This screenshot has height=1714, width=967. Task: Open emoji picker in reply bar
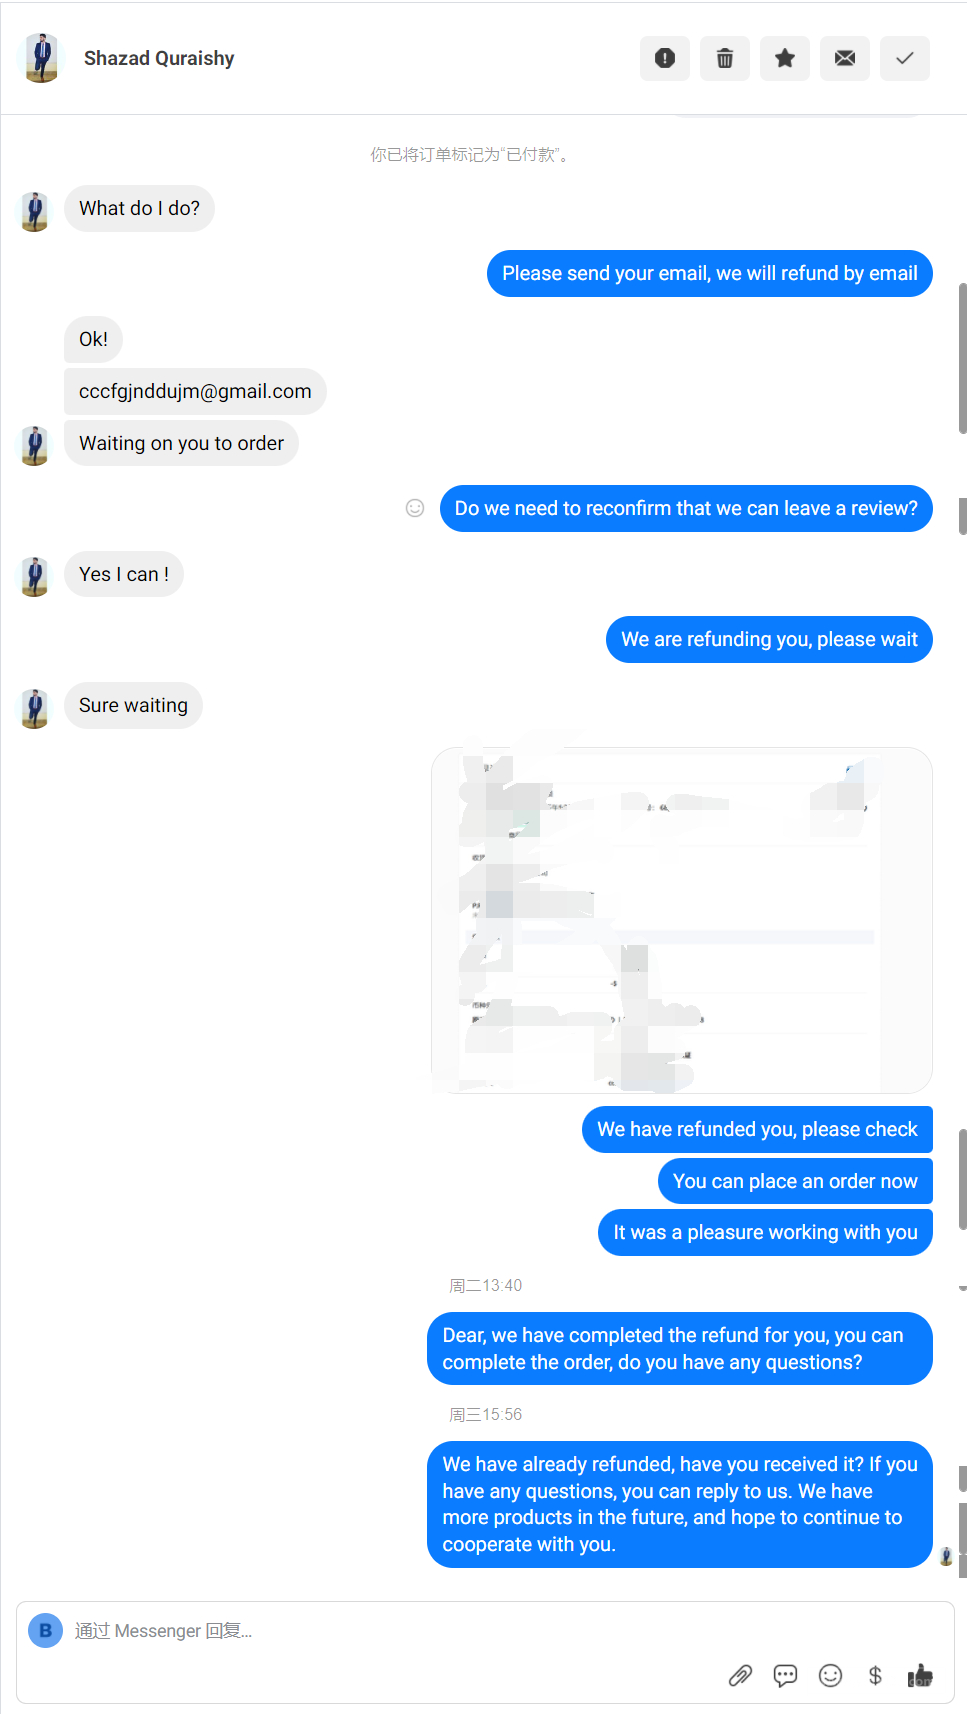coord(831,1675)
